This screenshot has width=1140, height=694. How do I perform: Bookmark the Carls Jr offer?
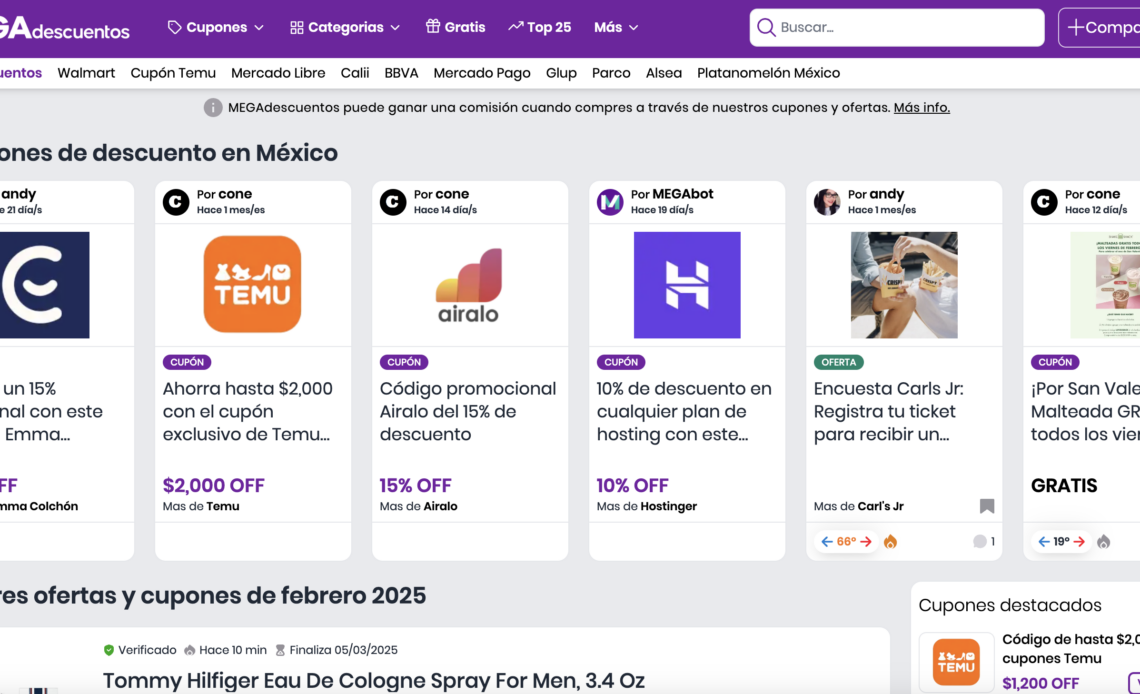987,506
